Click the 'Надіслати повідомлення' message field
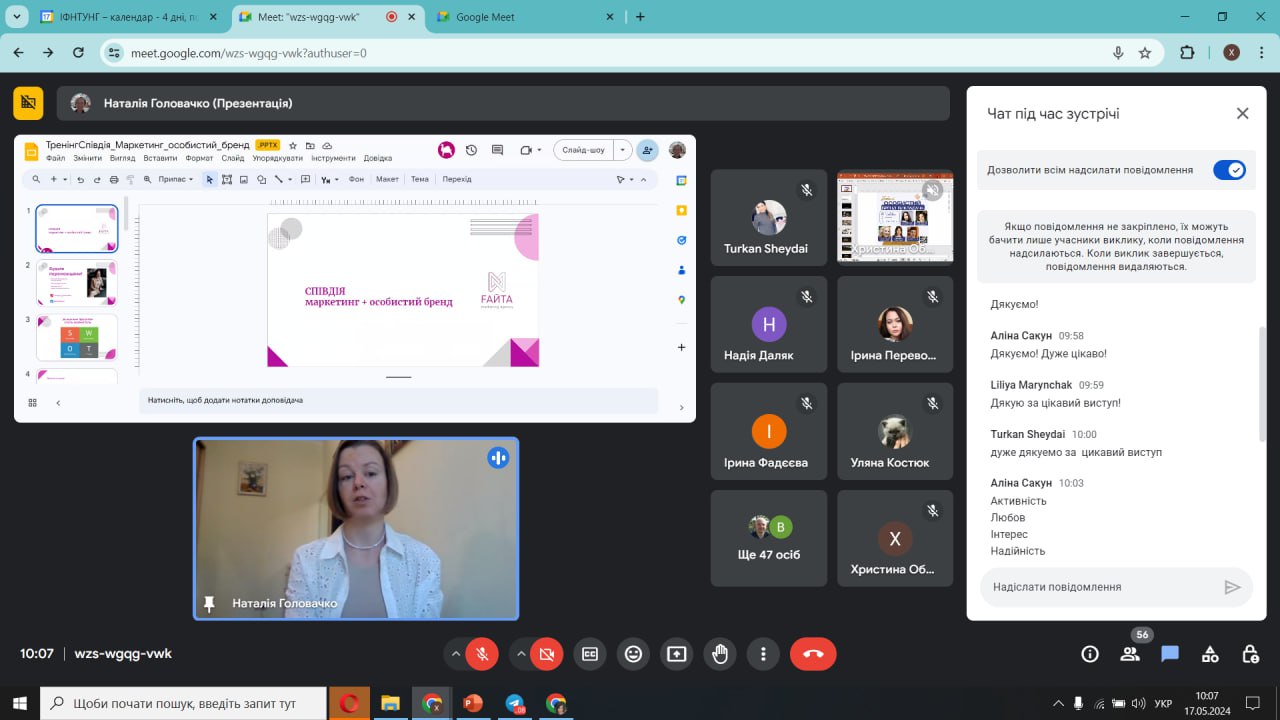Screen dimensions: 1280x720 (1100, 587)
